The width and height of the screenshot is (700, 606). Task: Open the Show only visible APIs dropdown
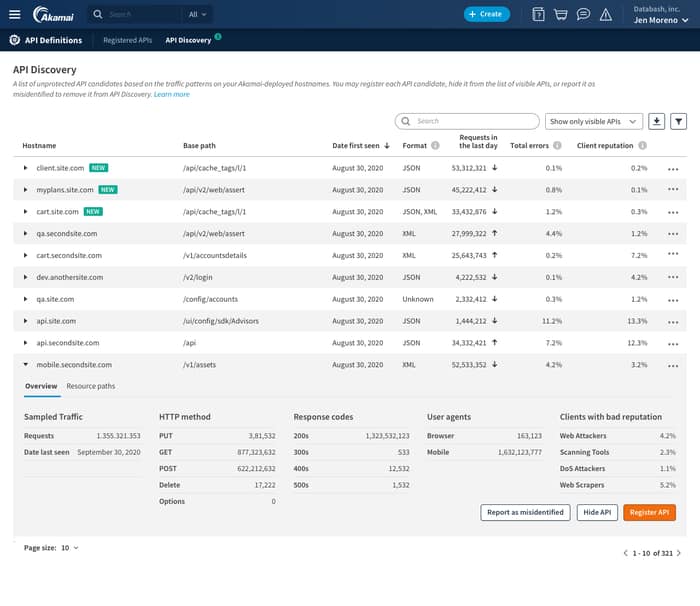[594, 121]
